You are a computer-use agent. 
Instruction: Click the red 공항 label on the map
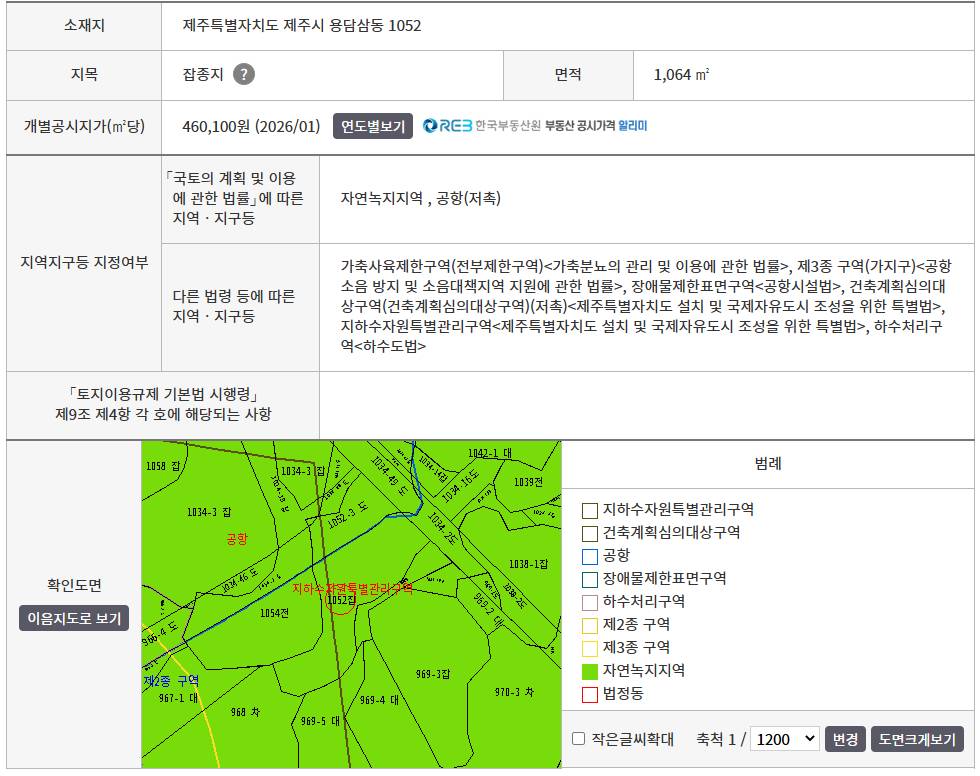pyautogui.click(x=237, y=539)
